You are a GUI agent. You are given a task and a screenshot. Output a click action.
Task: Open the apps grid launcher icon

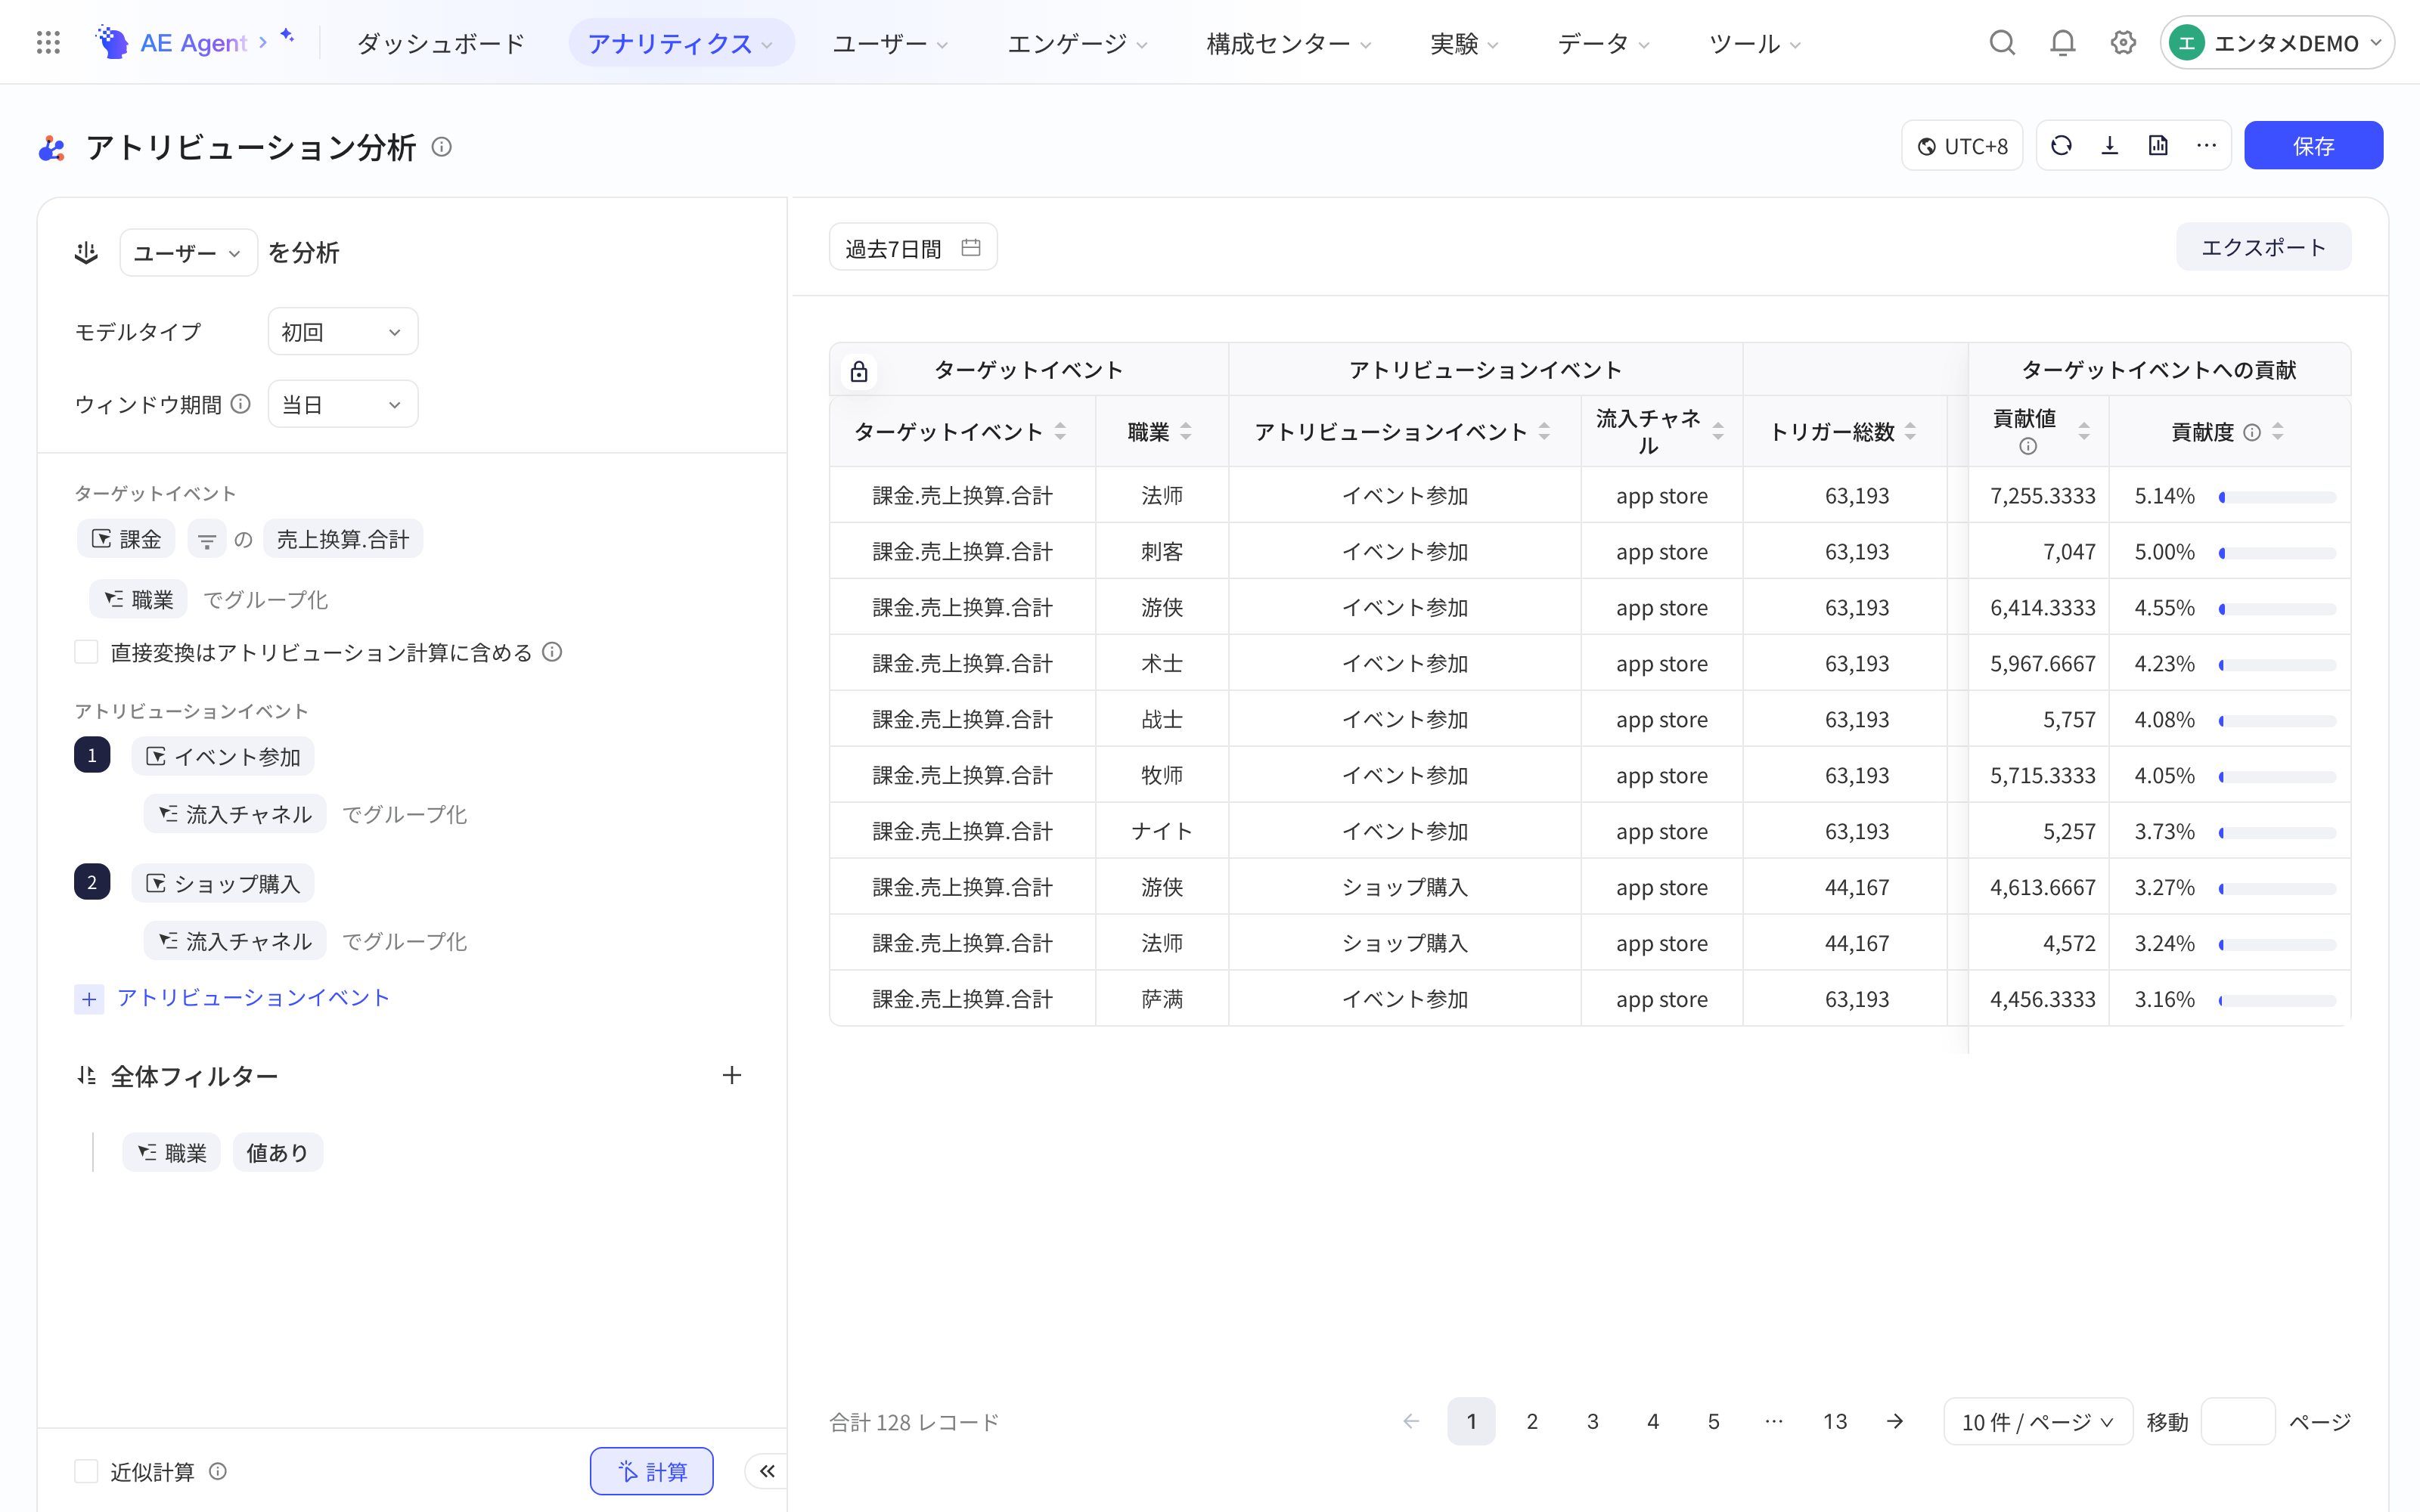[48, 42]
